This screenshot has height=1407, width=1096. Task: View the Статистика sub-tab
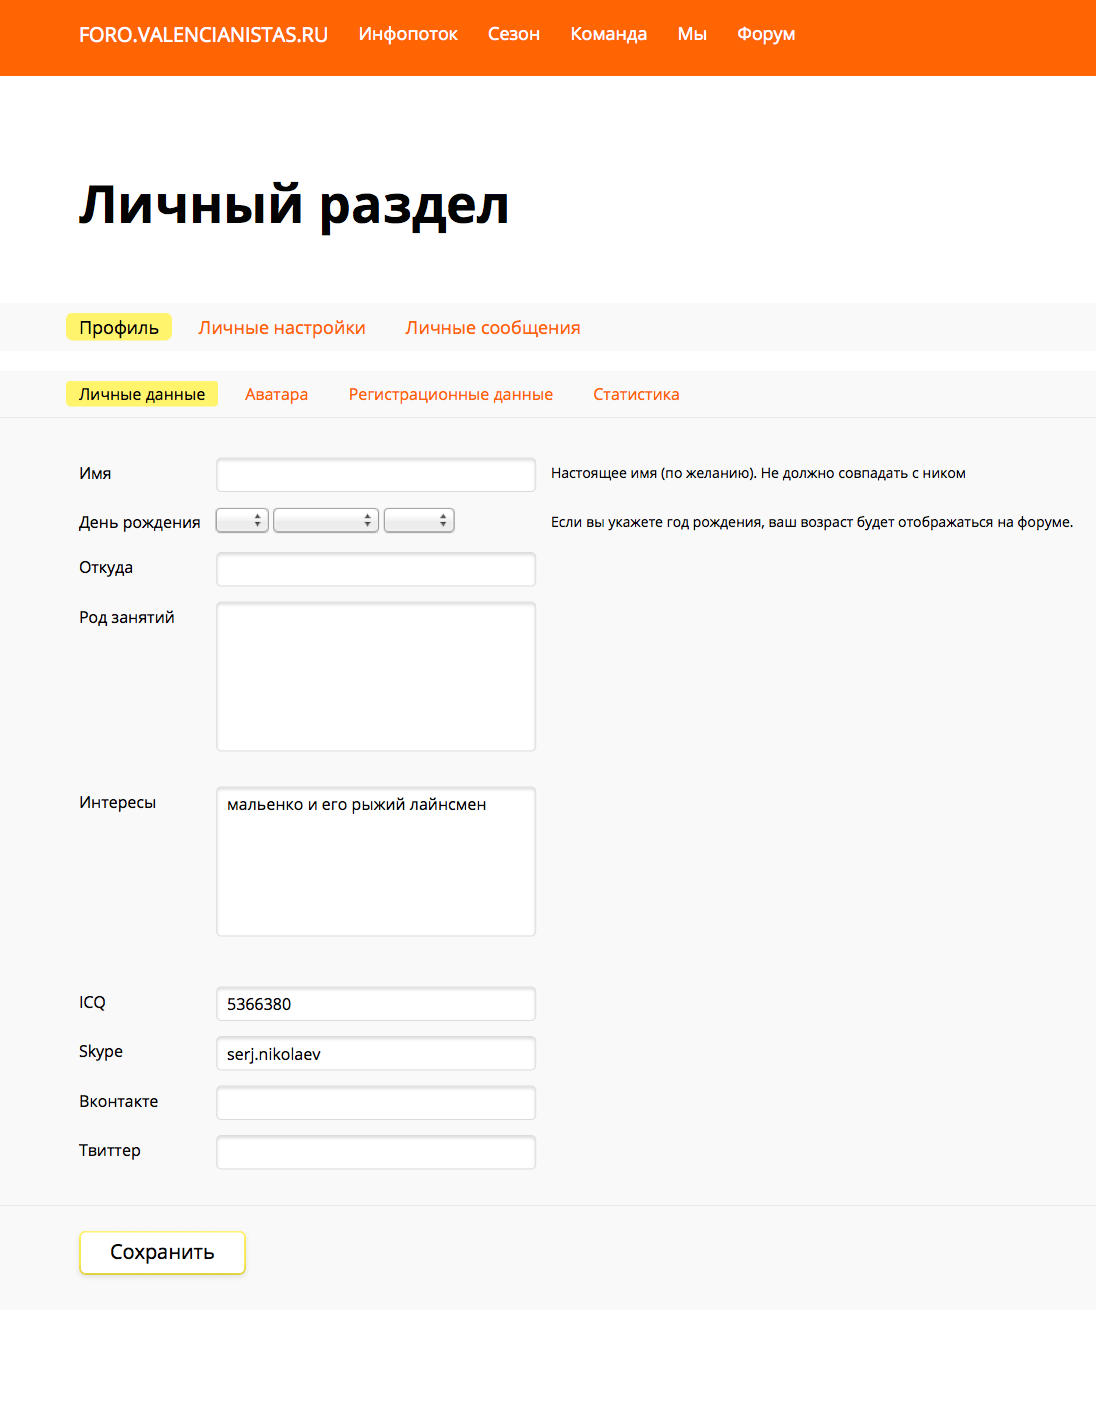click(636, 394)
